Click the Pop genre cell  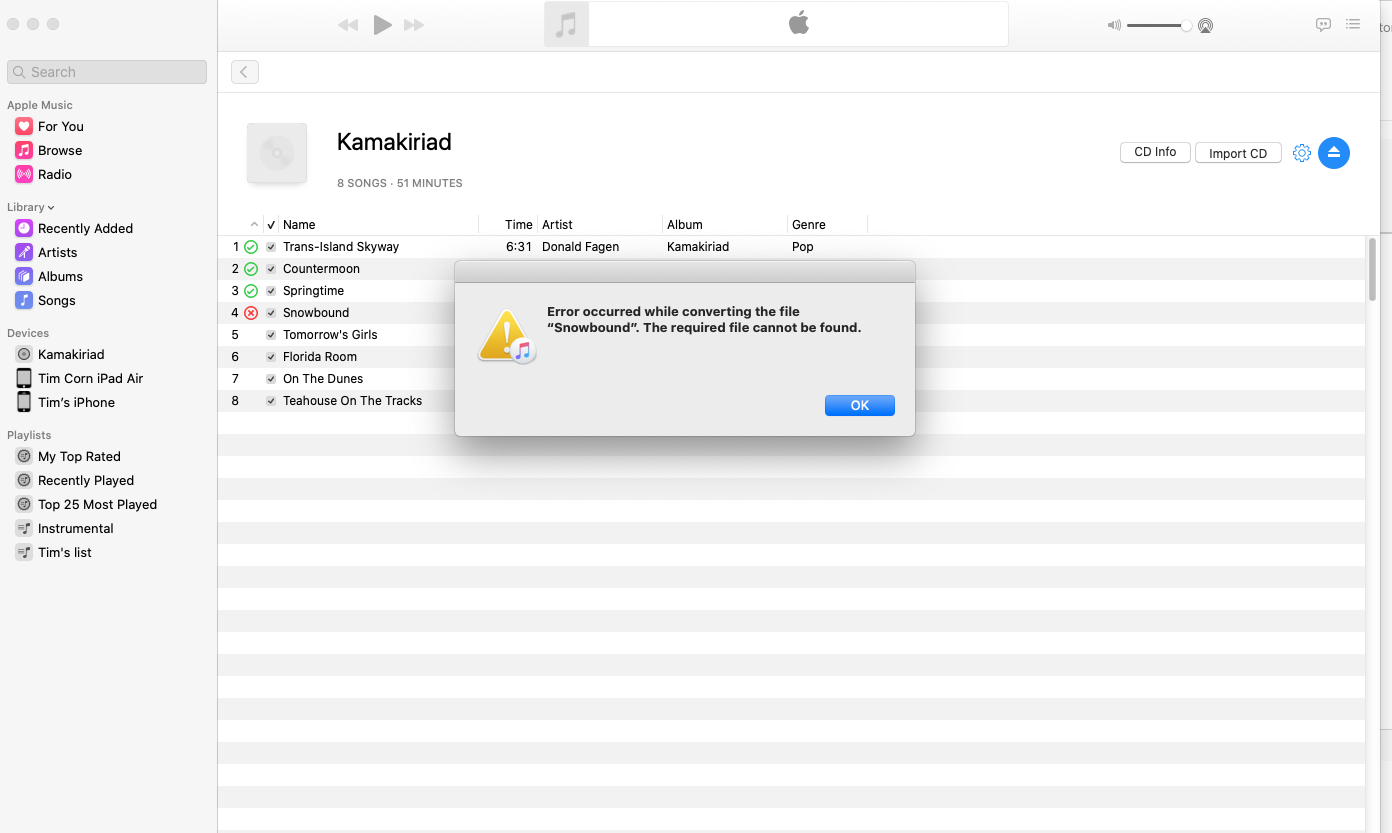[x=802, y=247]
